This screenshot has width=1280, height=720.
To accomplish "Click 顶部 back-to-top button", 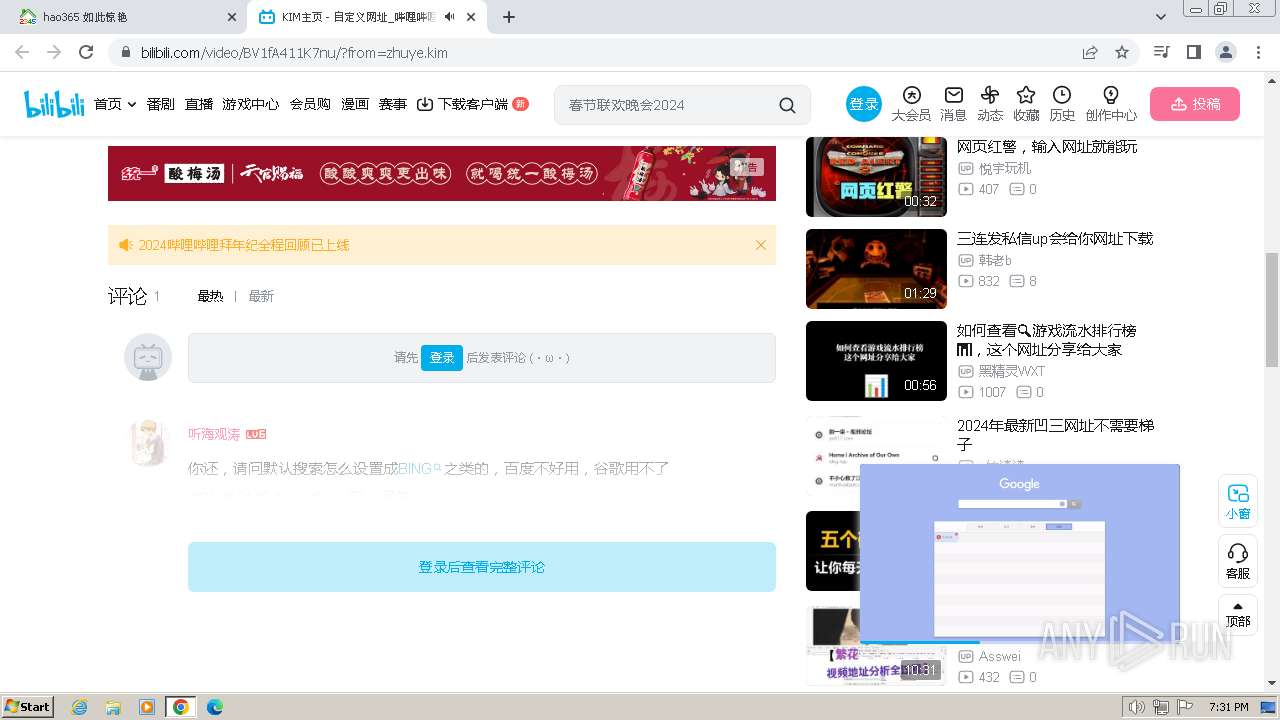I will click(1238, 614).
